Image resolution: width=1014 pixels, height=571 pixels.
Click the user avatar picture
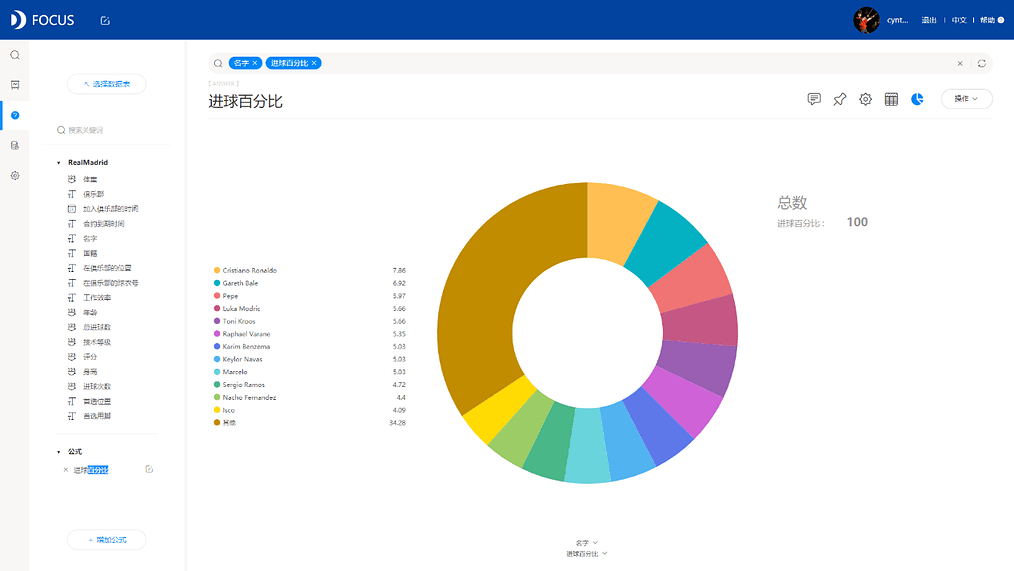(x=866, y=20)
